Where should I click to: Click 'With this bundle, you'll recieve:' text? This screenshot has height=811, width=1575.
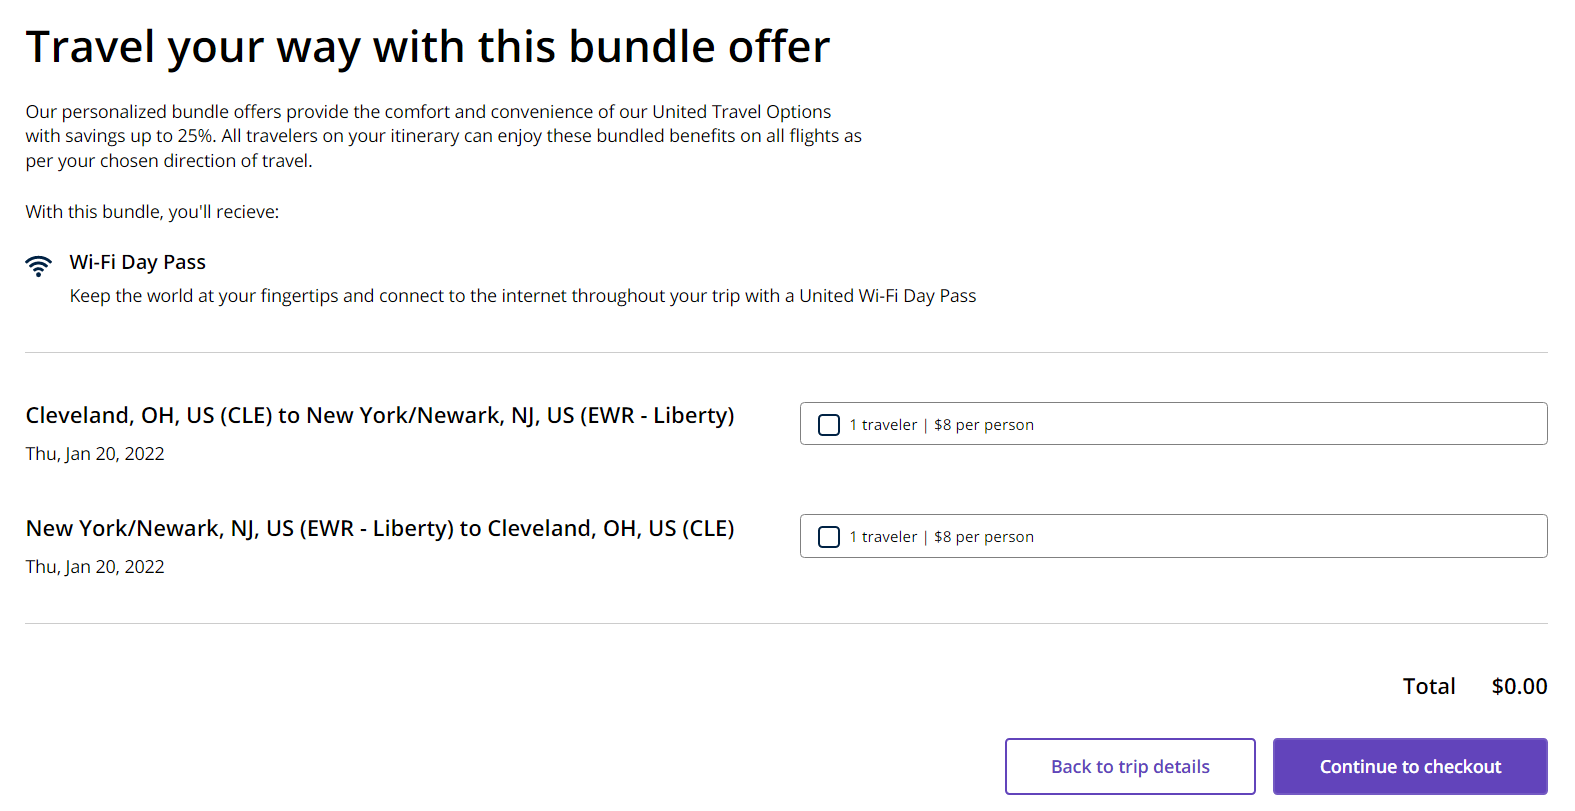coord(152,212)
